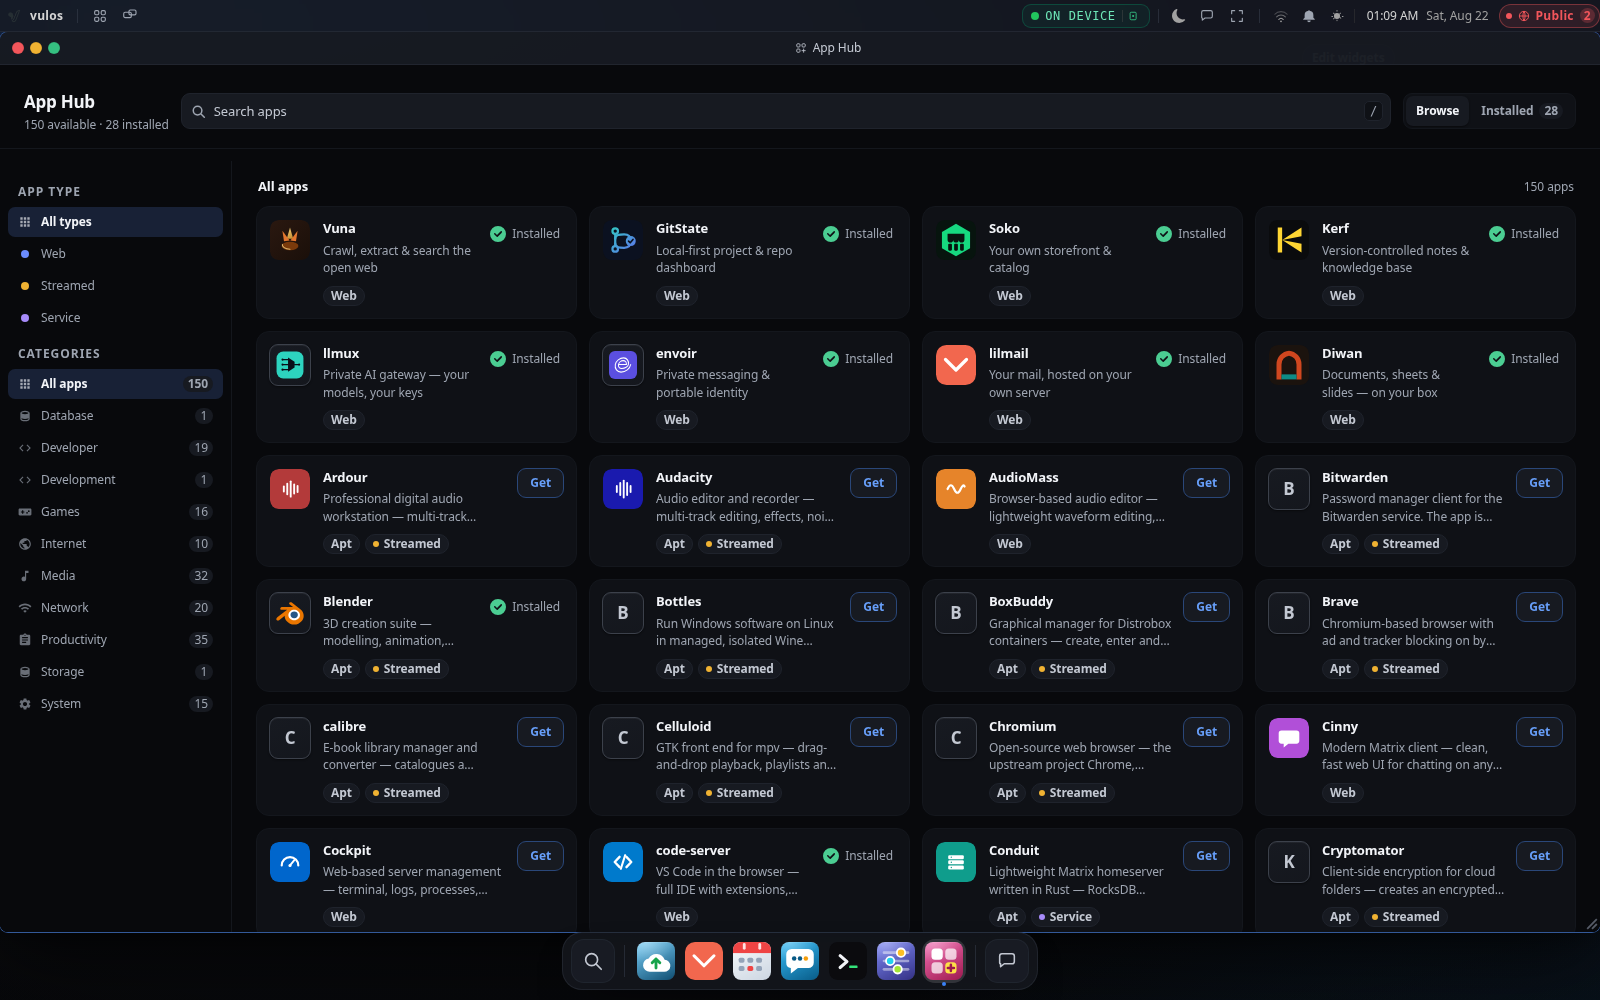Screen dimensions: 1600x1000
Task: Open the lilmail icon in the dock
Action: pos(704,961)
